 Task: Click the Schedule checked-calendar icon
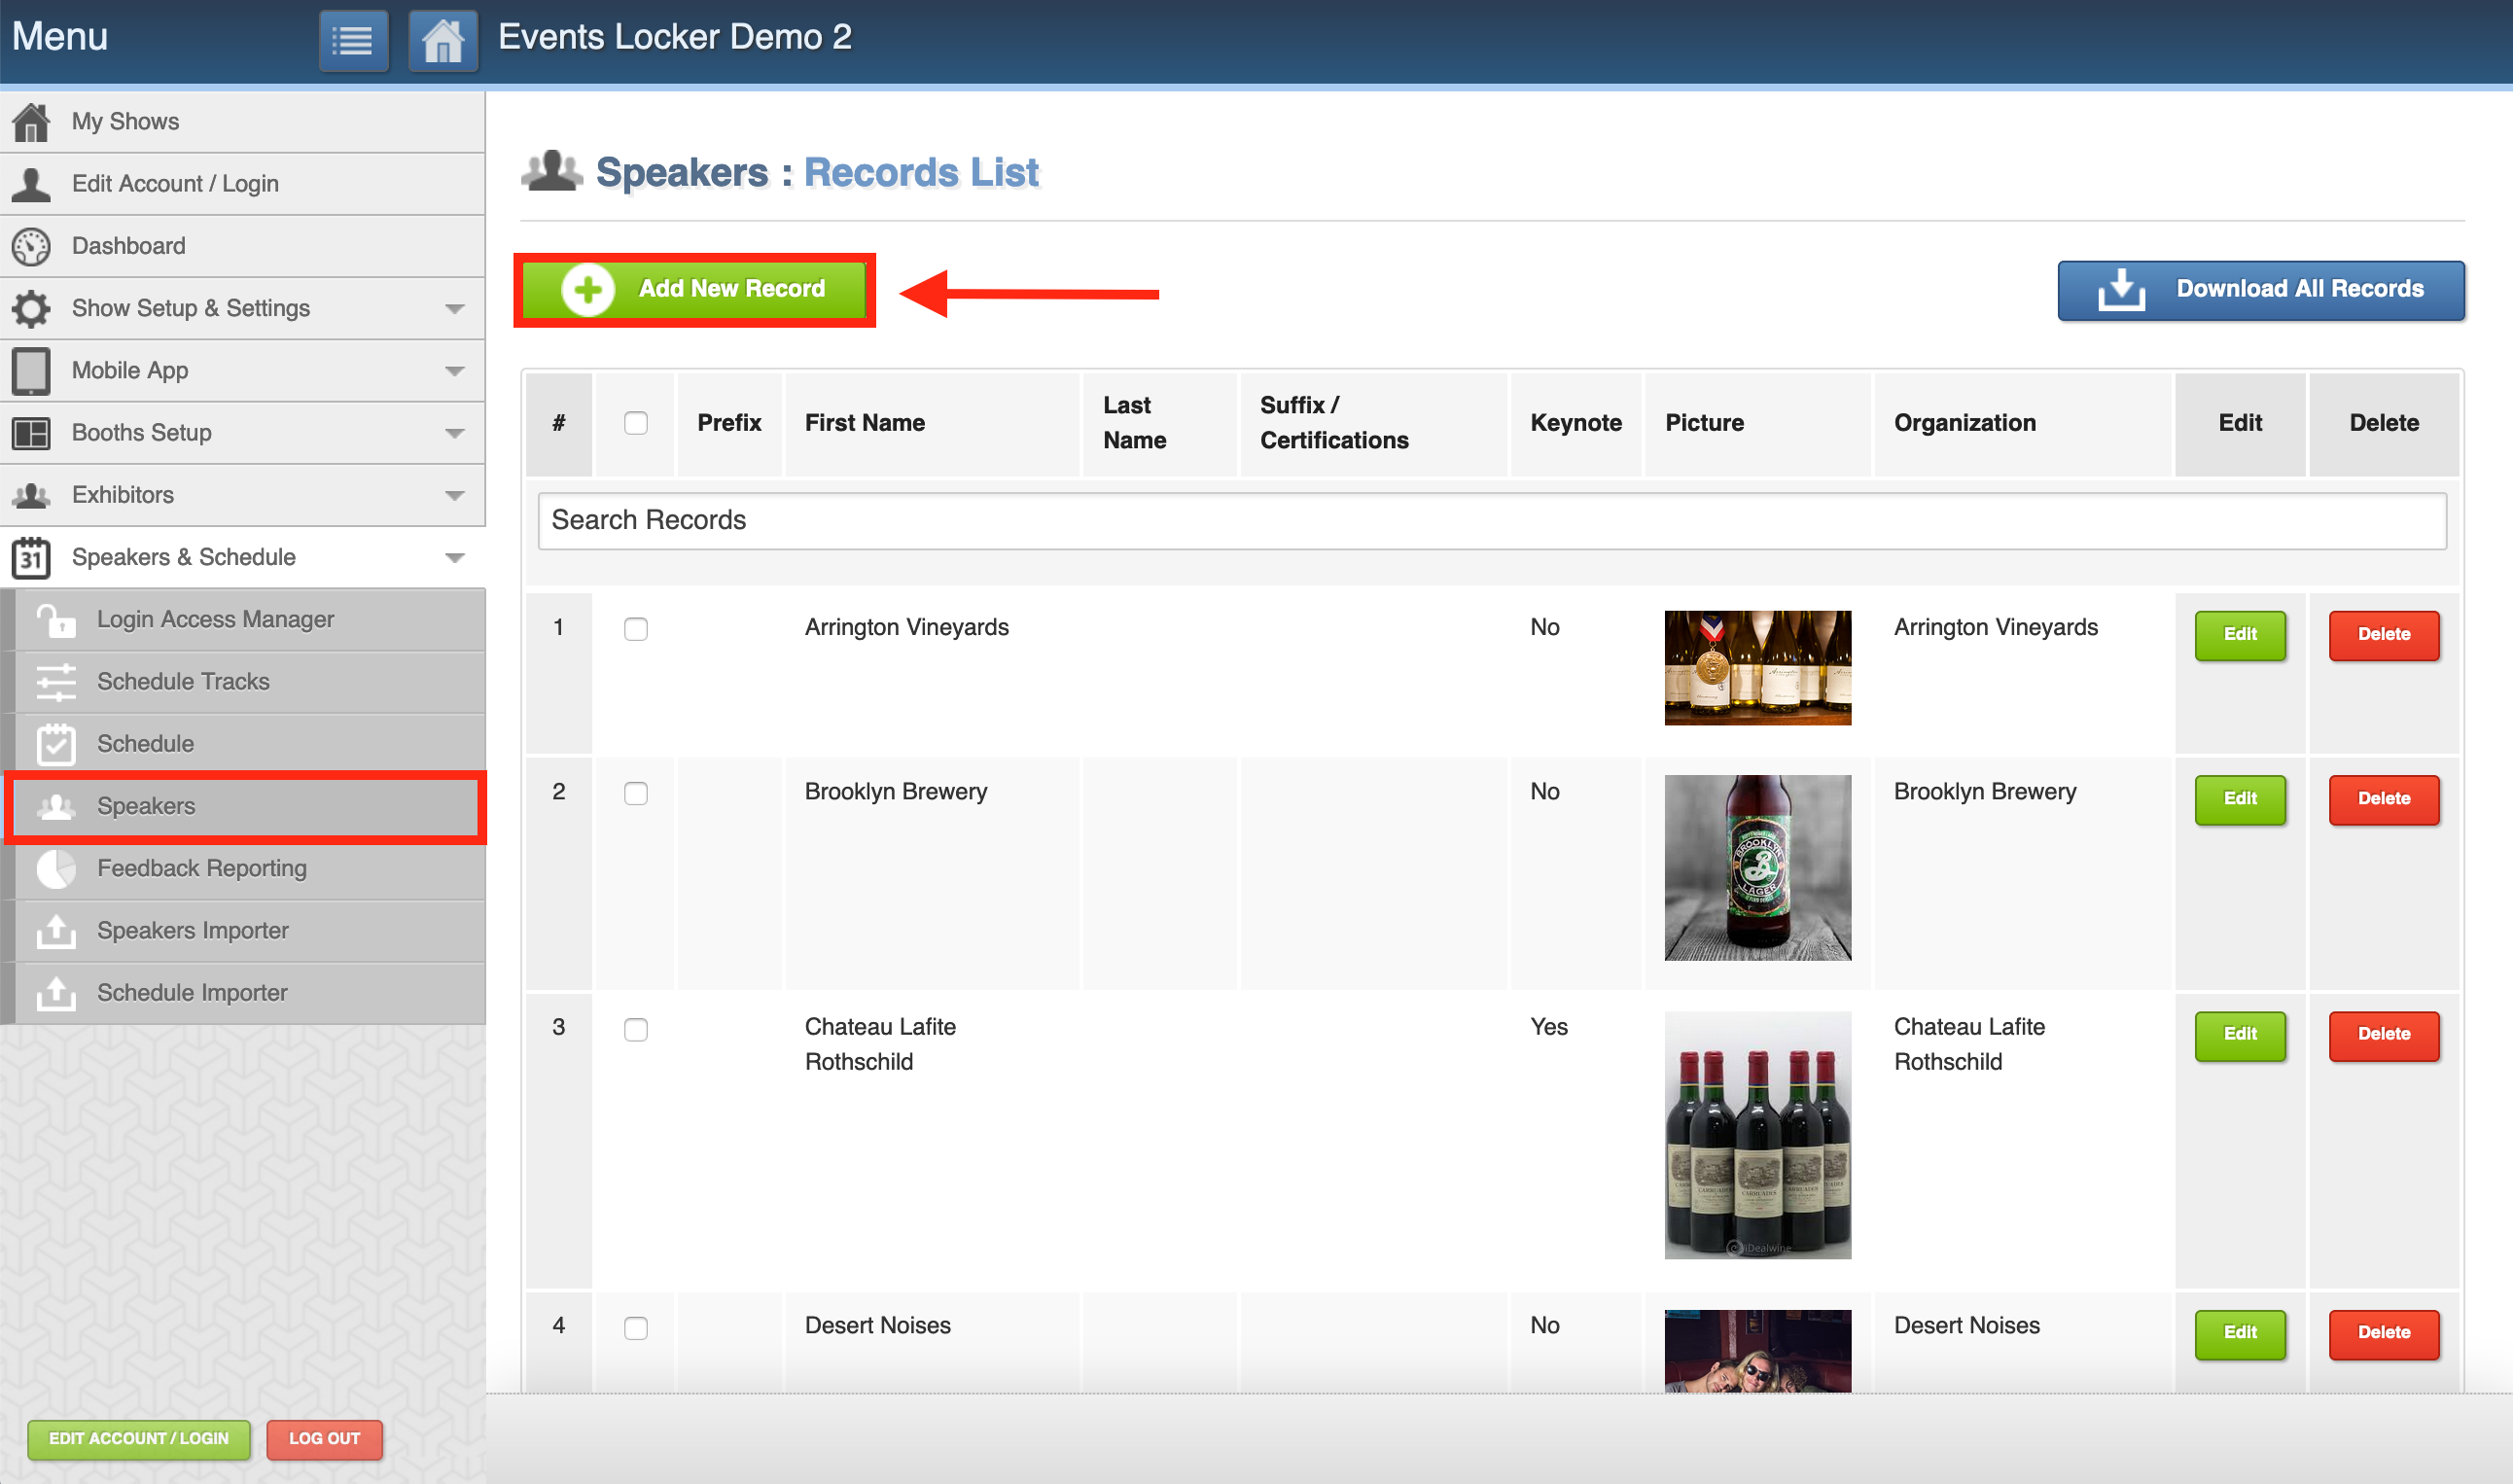coord(56,744)
